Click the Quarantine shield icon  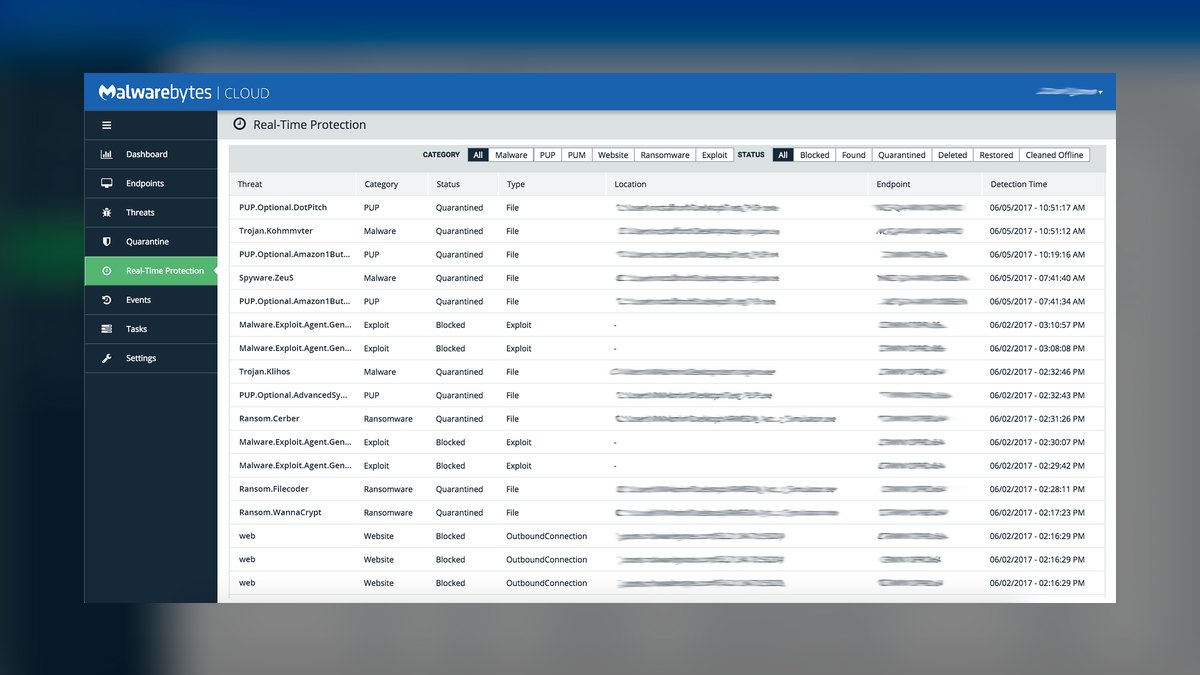(106, 241)
